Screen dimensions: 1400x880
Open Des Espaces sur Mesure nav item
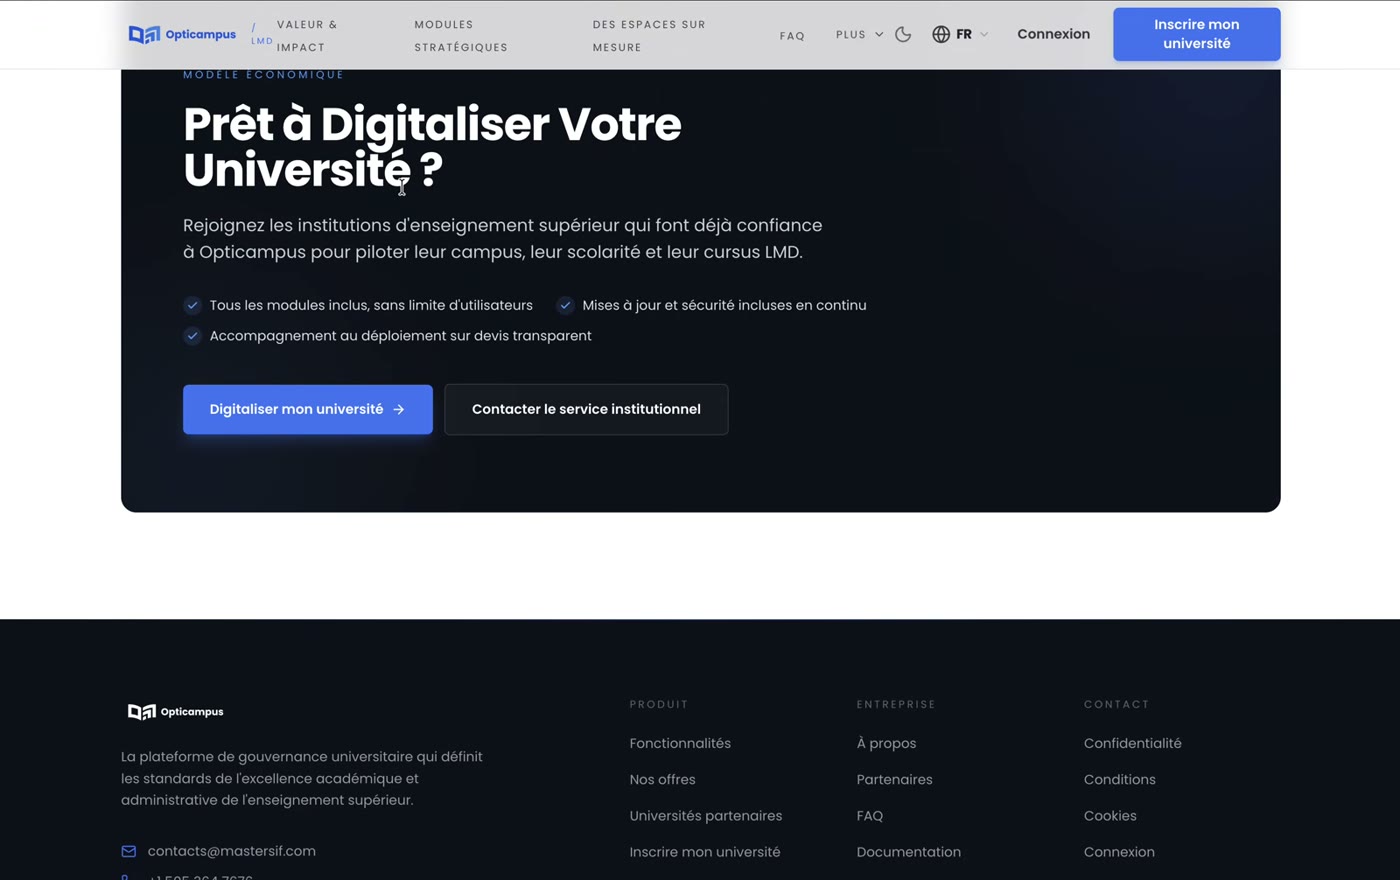[649, 35]
